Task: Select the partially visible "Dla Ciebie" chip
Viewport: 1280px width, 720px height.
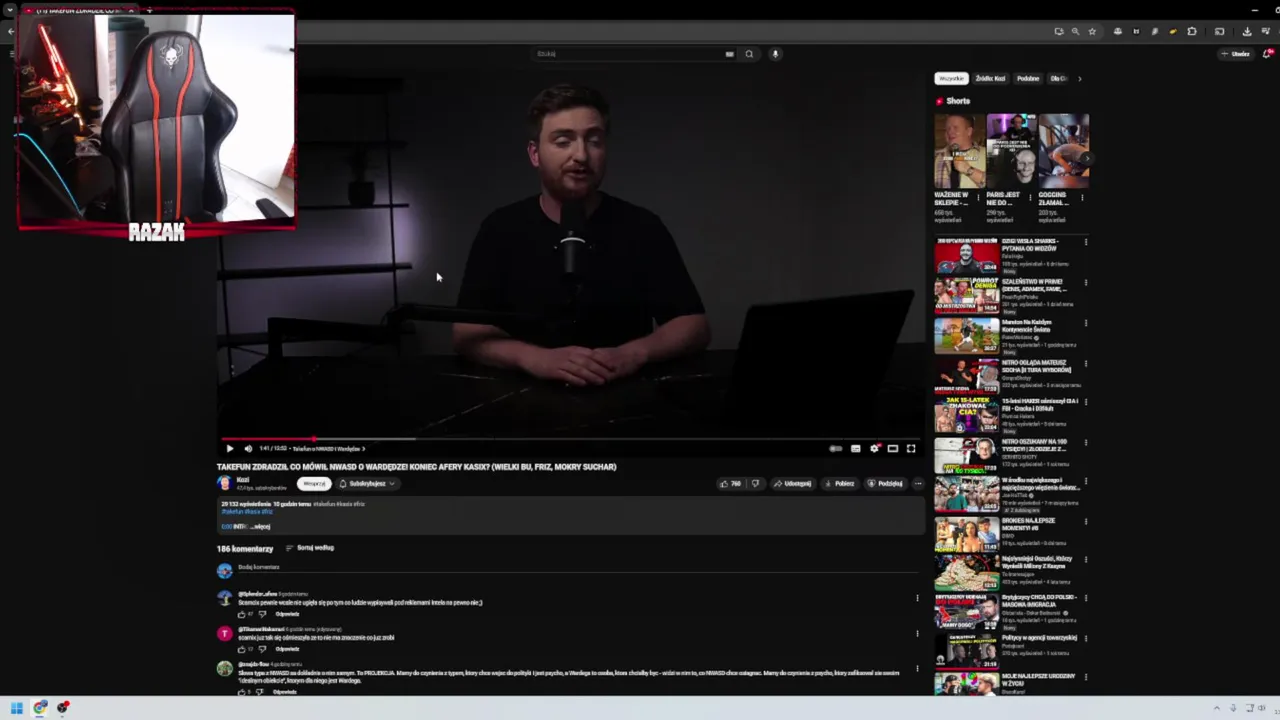Action: [1058, 78]
